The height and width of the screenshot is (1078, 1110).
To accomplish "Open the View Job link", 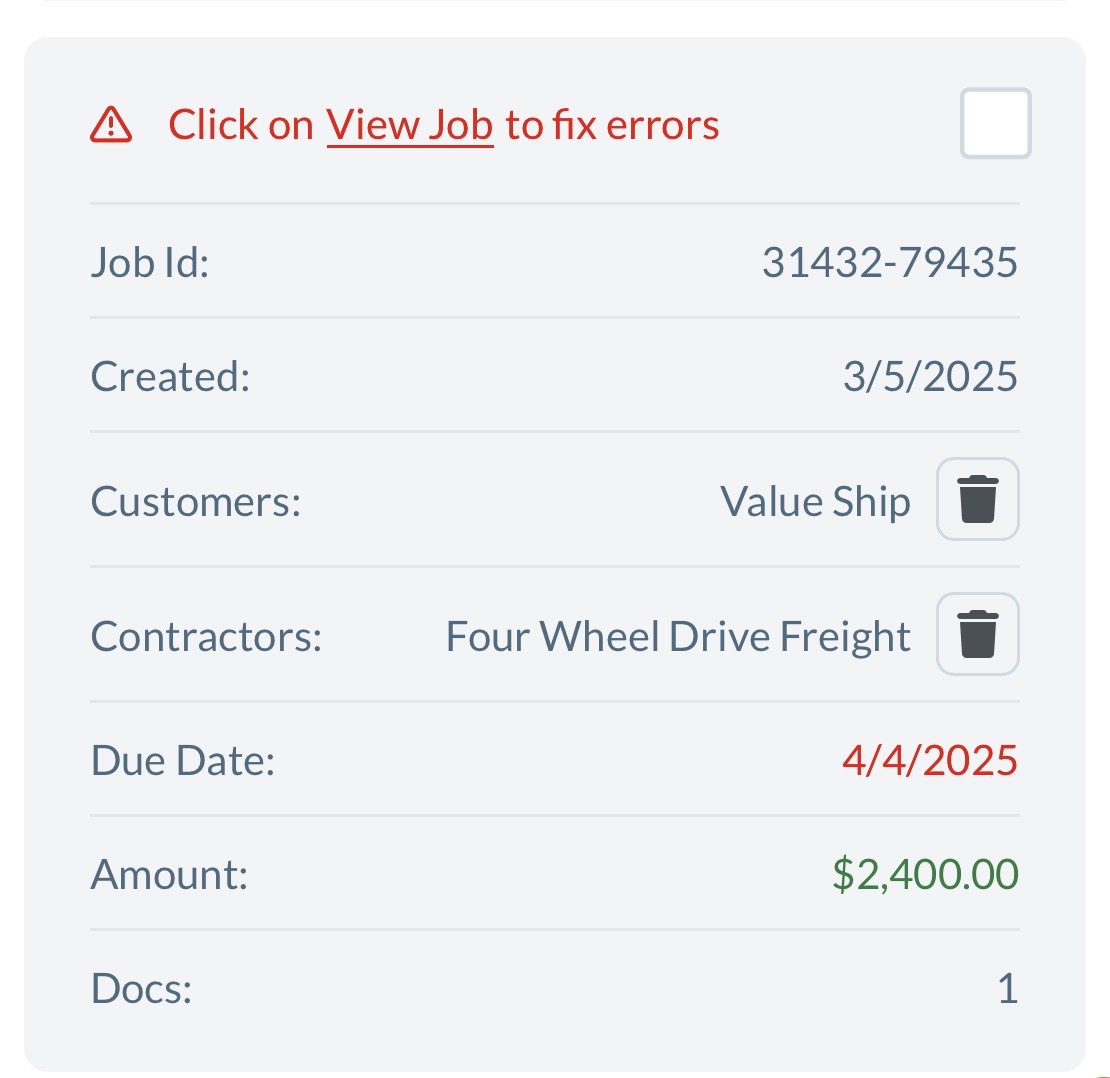I will [409, 125].
